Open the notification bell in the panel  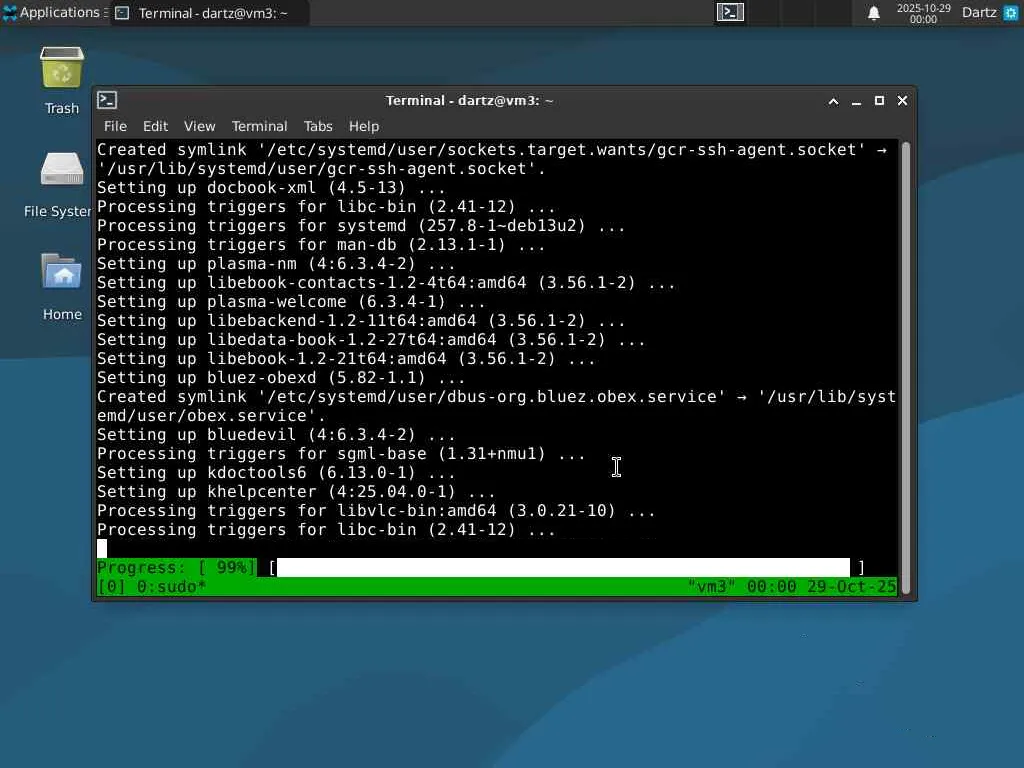[x=874, y=13]
